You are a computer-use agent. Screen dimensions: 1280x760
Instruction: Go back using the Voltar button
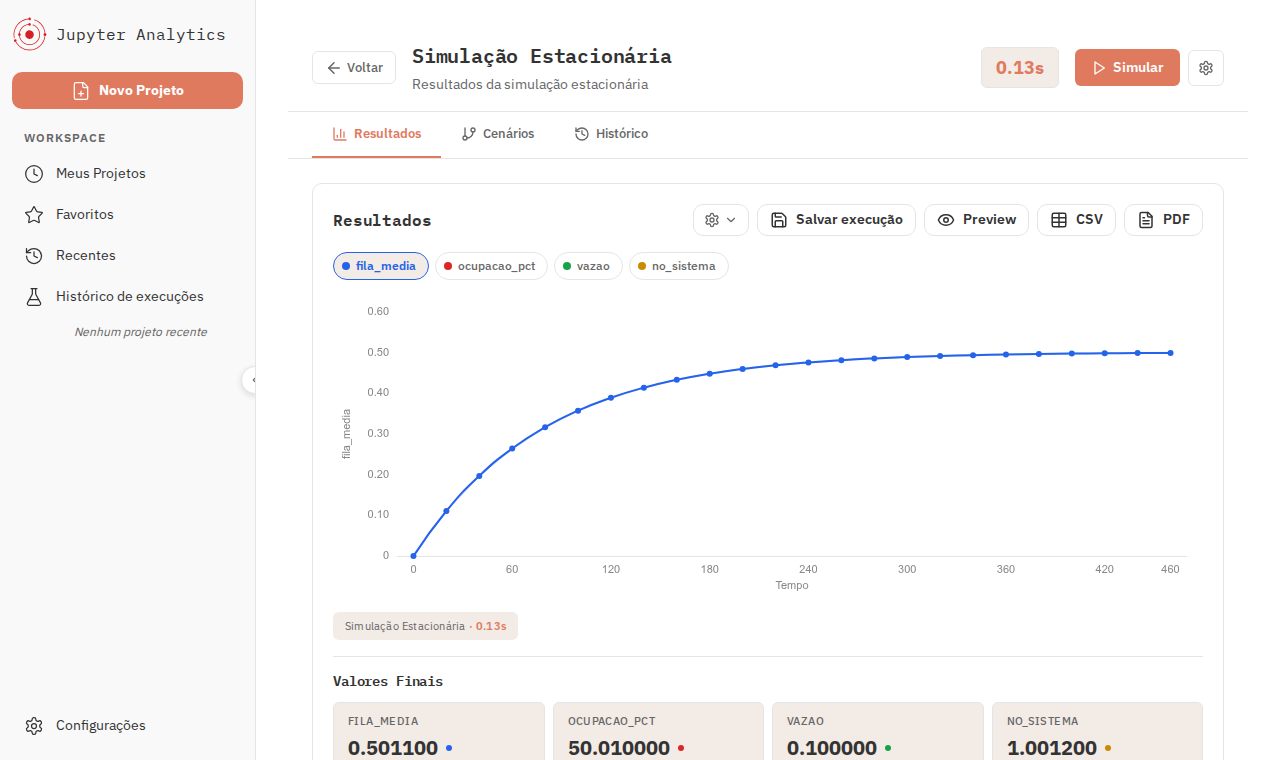coord(354,68)
